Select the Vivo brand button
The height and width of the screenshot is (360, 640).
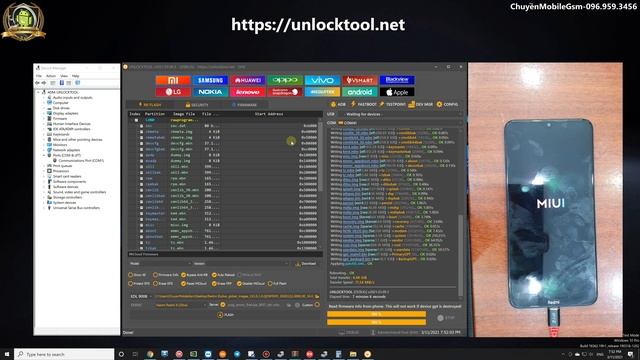coord(322,80)
